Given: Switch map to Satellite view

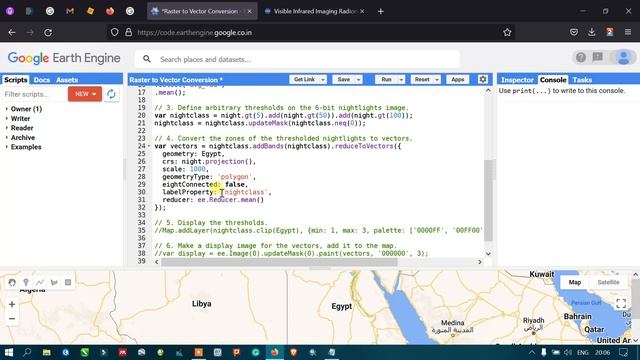Looking at the screenshot, I should [x=608, y=282].
